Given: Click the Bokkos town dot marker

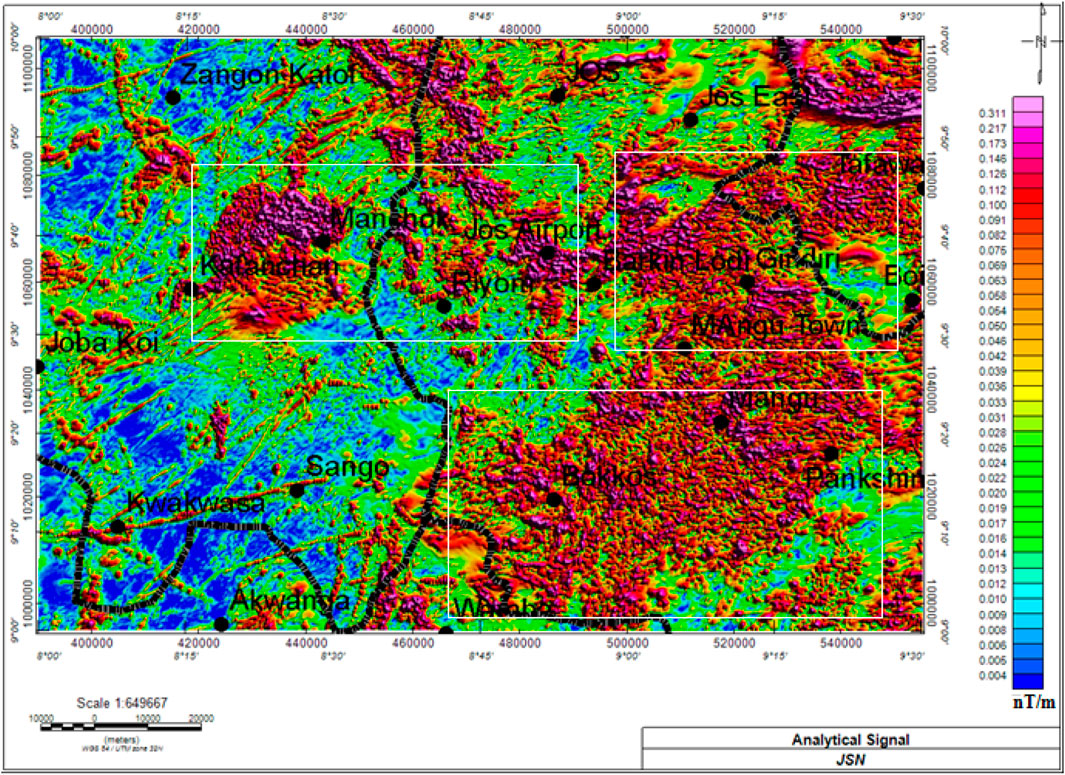Looking at the screenshot, I should click(x=554, y=500).
